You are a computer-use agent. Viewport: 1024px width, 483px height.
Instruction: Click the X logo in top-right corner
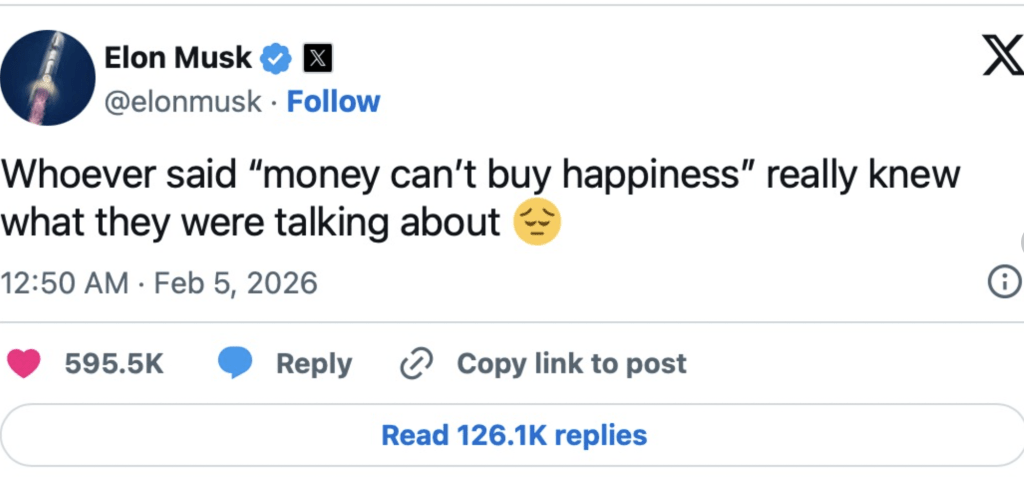pos(998,59)
